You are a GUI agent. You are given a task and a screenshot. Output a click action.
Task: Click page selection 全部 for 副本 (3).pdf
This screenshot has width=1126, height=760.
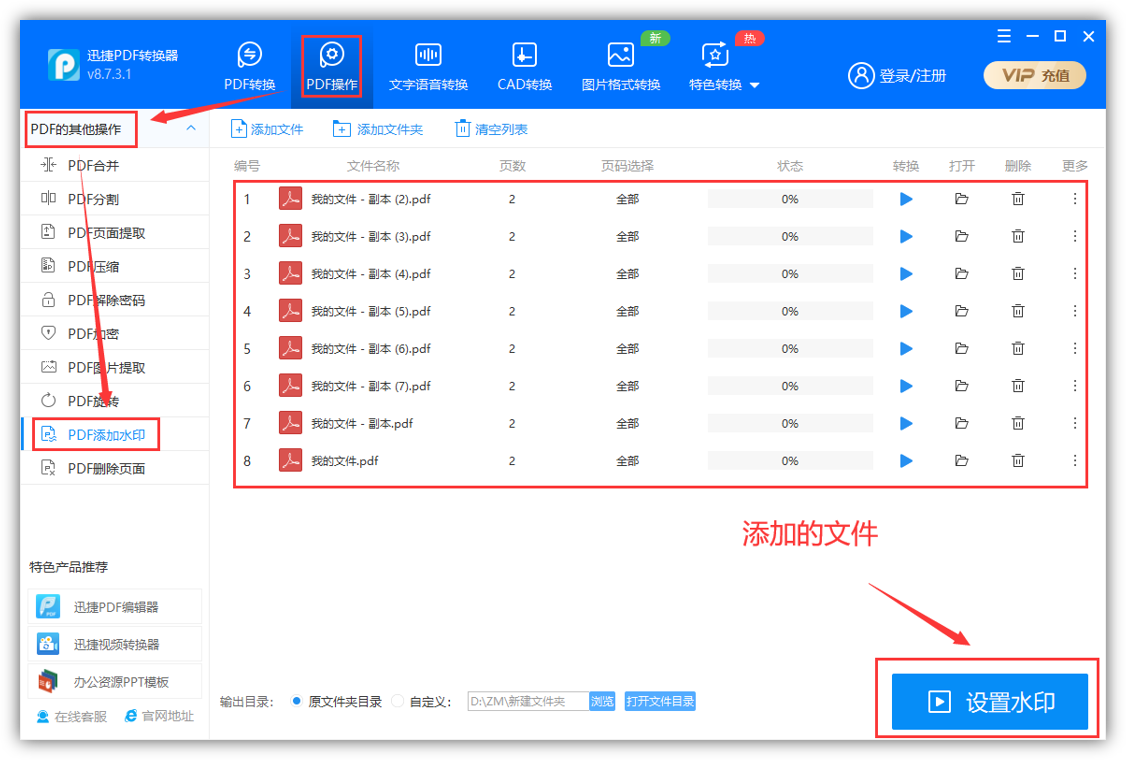627,236
